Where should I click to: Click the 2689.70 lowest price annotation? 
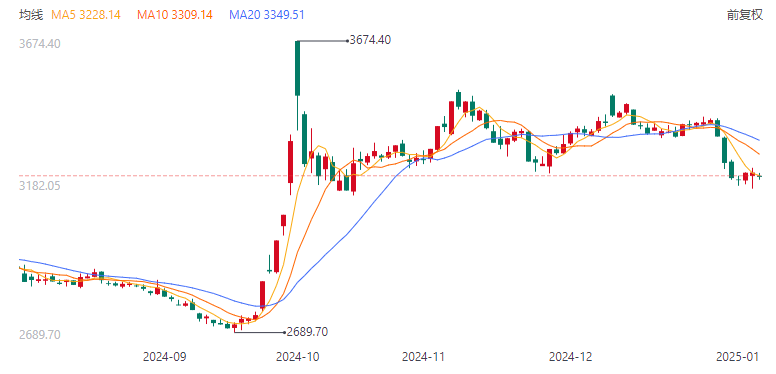[307, 331]
